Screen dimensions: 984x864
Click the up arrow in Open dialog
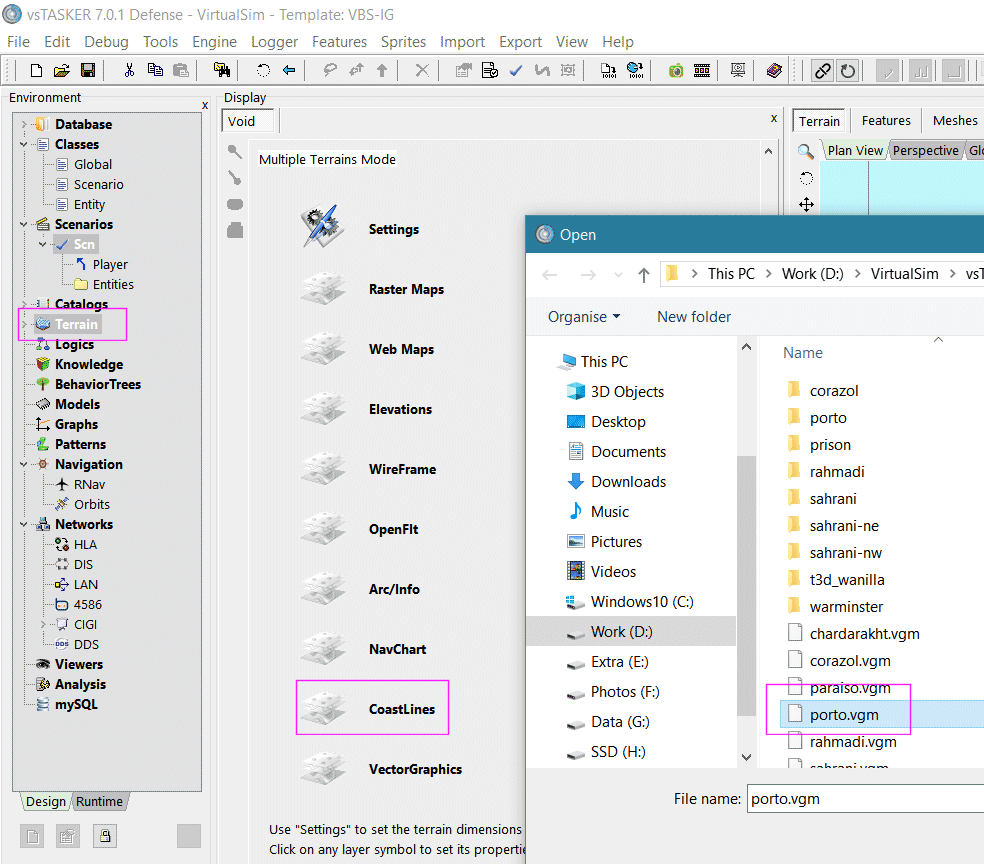(x=644, y=274)
